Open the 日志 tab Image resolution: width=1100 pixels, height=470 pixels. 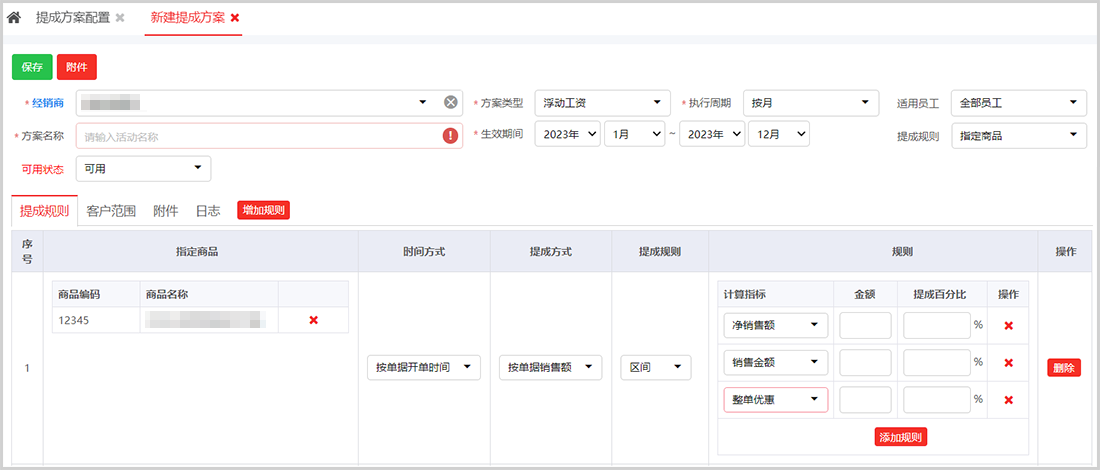[208, 211]
